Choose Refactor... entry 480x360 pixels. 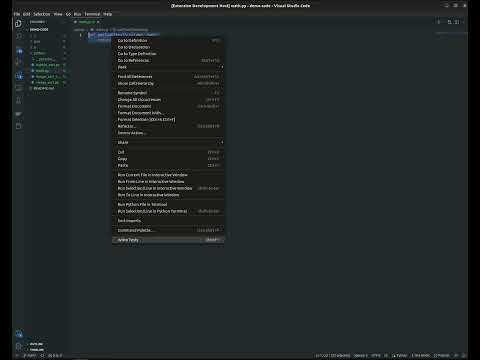[168, 126]
